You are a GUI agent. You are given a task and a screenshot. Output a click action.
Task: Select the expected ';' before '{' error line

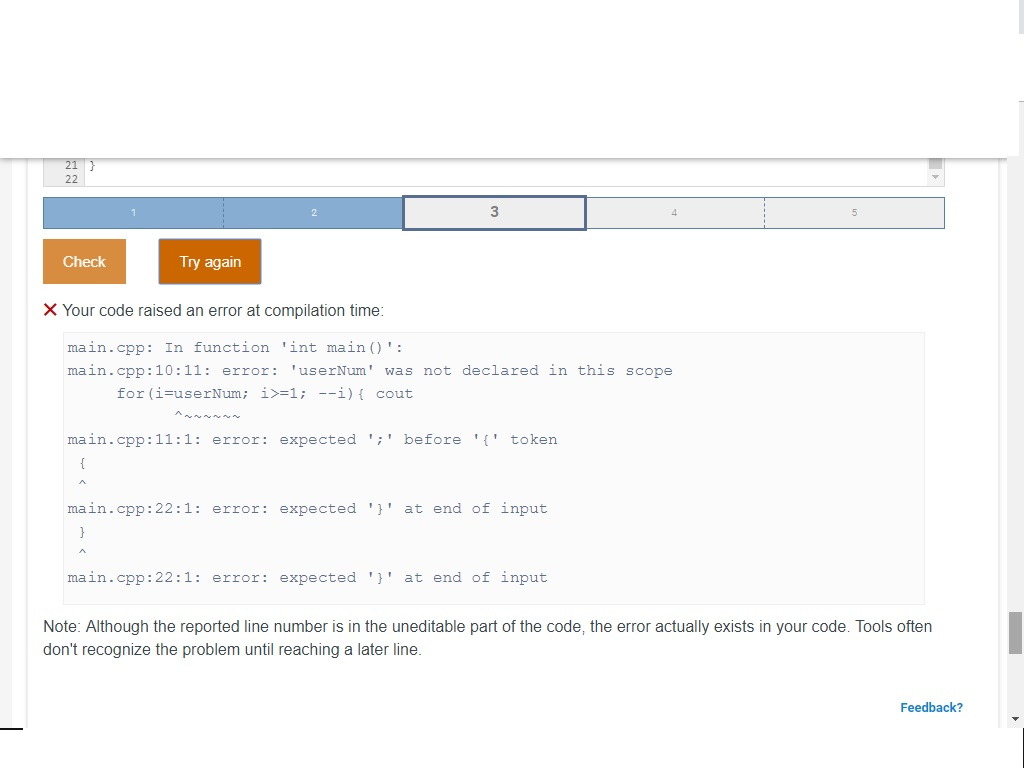pyautogui.click(x=312, y=439)
